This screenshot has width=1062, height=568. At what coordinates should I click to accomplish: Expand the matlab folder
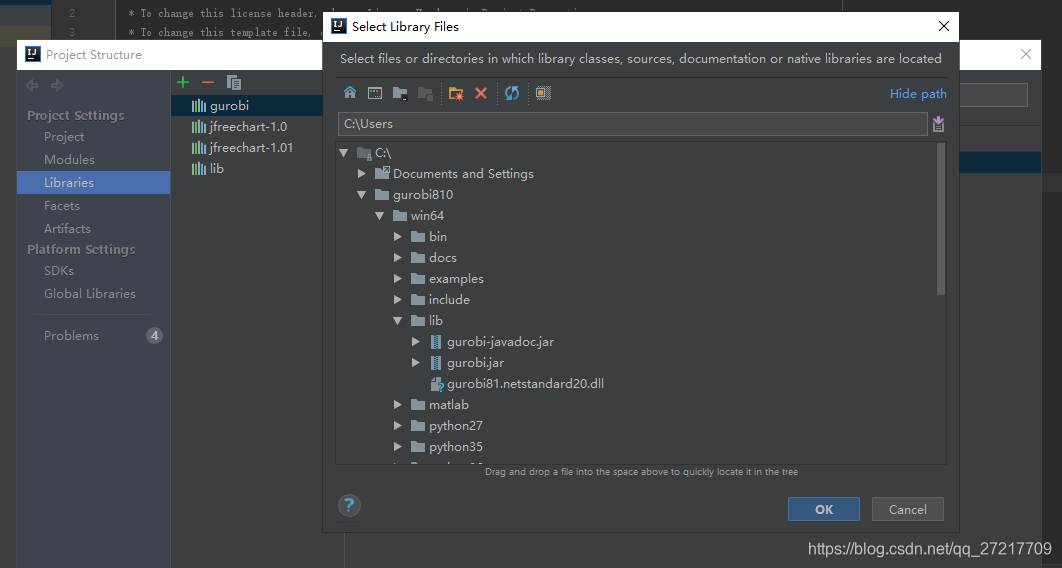coord(398,405)
